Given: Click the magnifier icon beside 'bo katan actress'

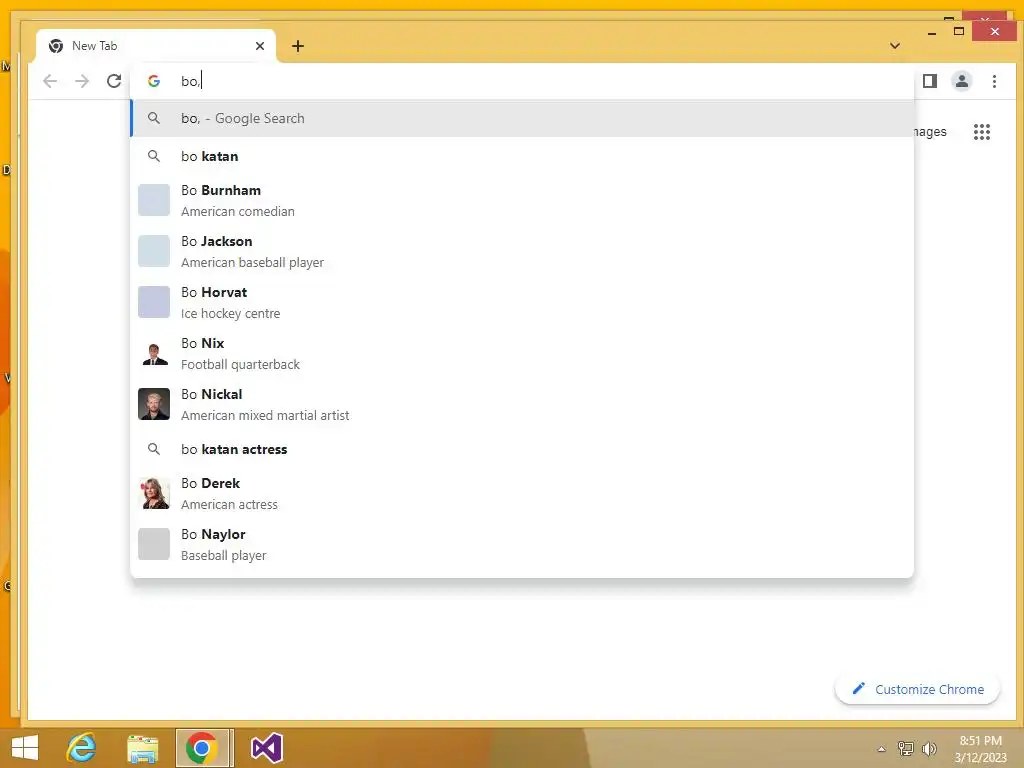Looking at the screenshot, I should [154, 449].
